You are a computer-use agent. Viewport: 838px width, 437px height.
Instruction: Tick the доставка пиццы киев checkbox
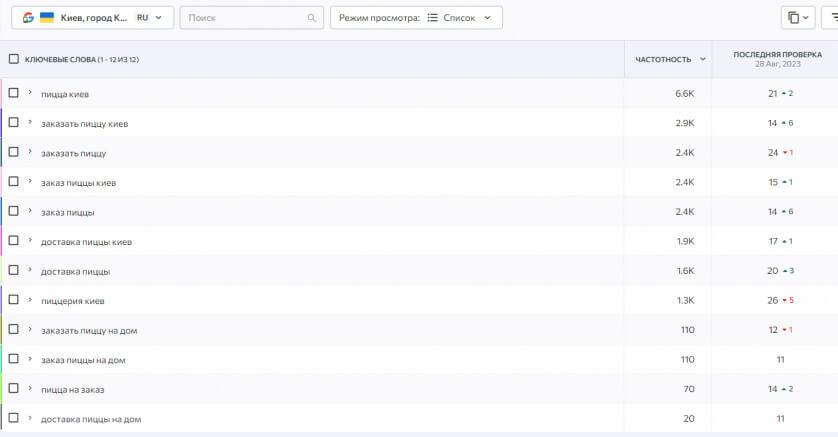coord(14,241)
